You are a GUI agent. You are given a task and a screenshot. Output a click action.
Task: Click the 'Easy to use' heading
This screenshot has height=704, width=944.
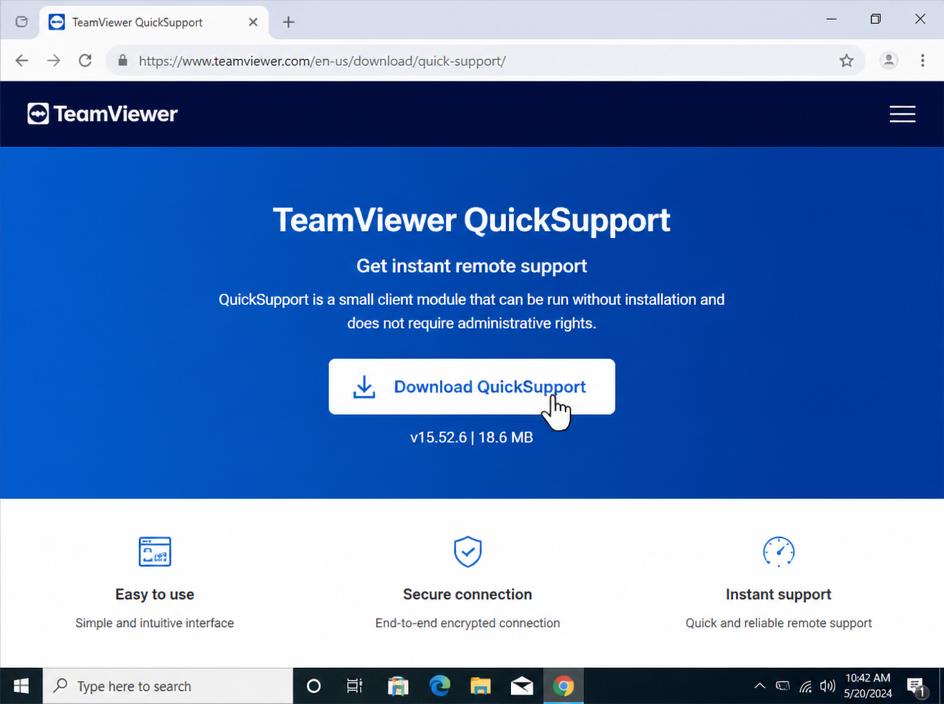(155, 594)
